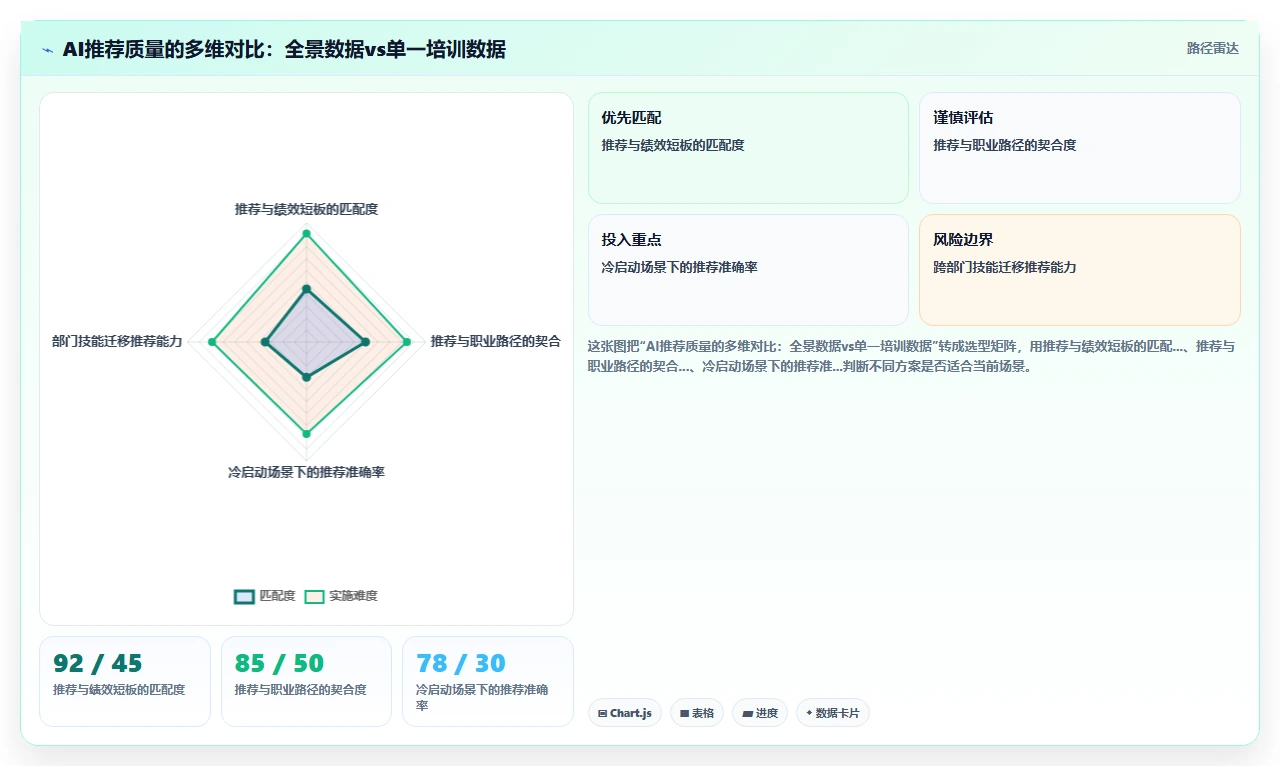This screenshot has height=766, width=1280.
Task: Click radar axis label 推荐与职业路径的契合
Action: (496, 341)
